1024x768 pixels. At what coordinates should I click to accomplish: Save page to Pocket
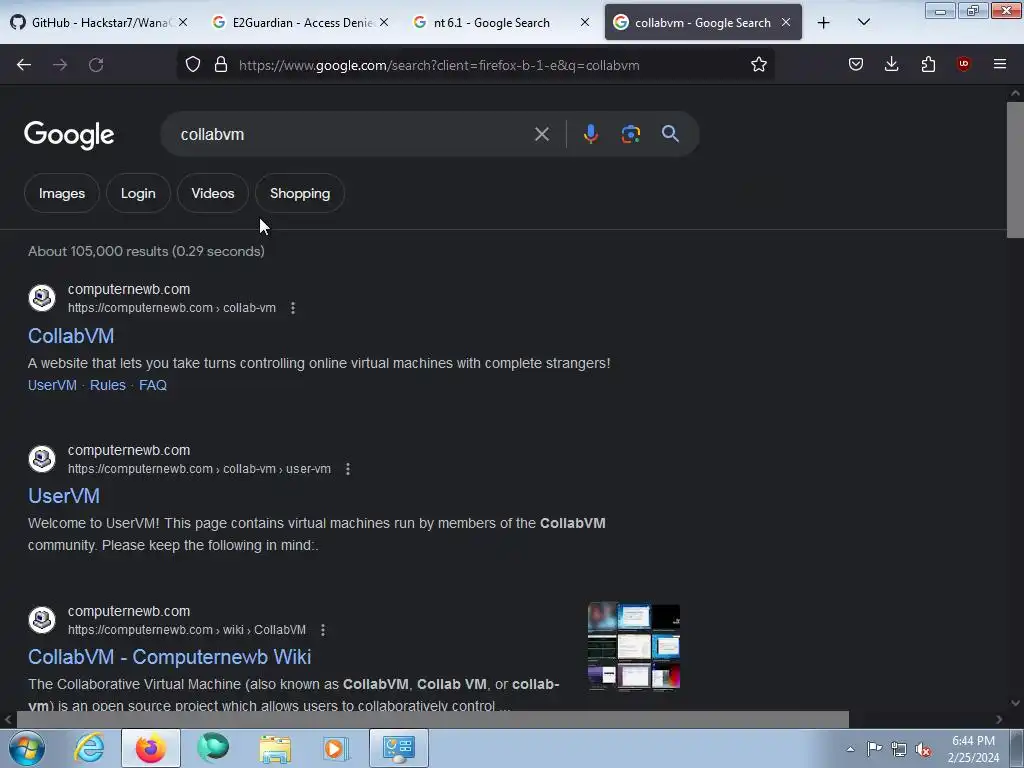(x=856, y=64)
